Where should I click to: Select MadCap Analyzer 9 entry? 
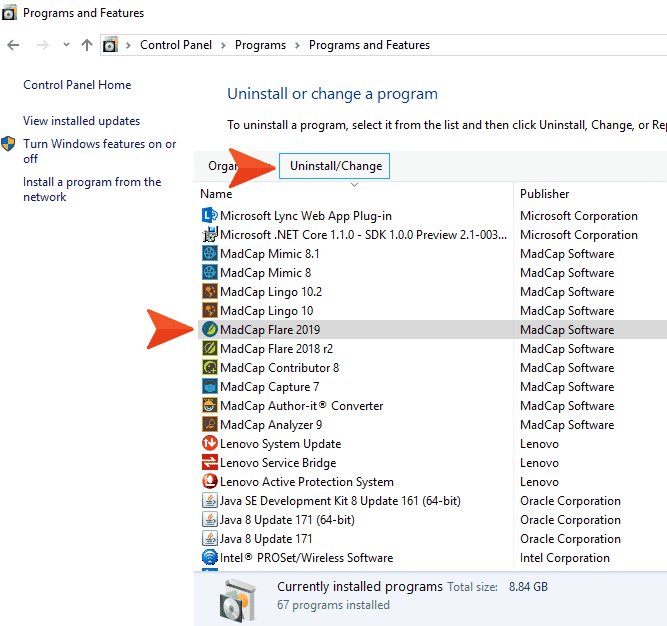pos(271,424)
